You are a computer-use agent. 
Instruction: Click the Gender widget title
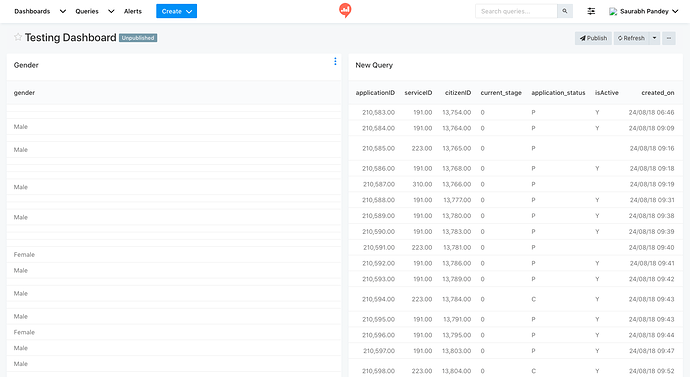tap(26, 65)
